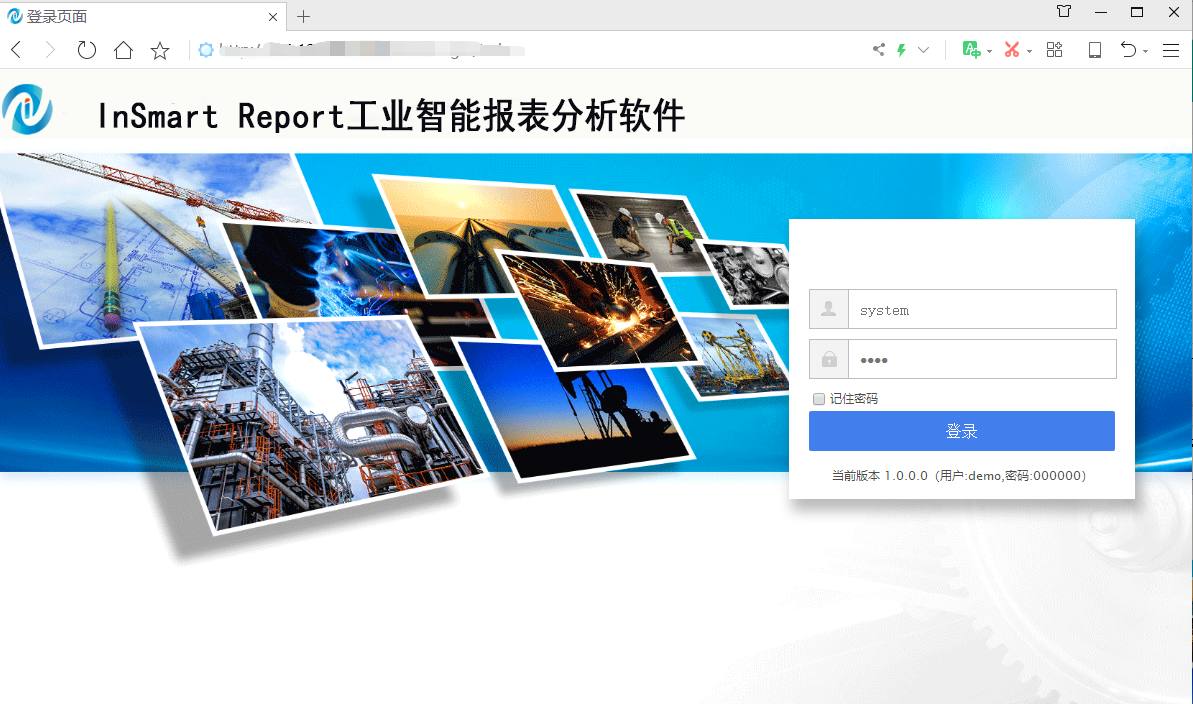Open the undo closed tab dropdown arrow

click(x=1145, y=52)
